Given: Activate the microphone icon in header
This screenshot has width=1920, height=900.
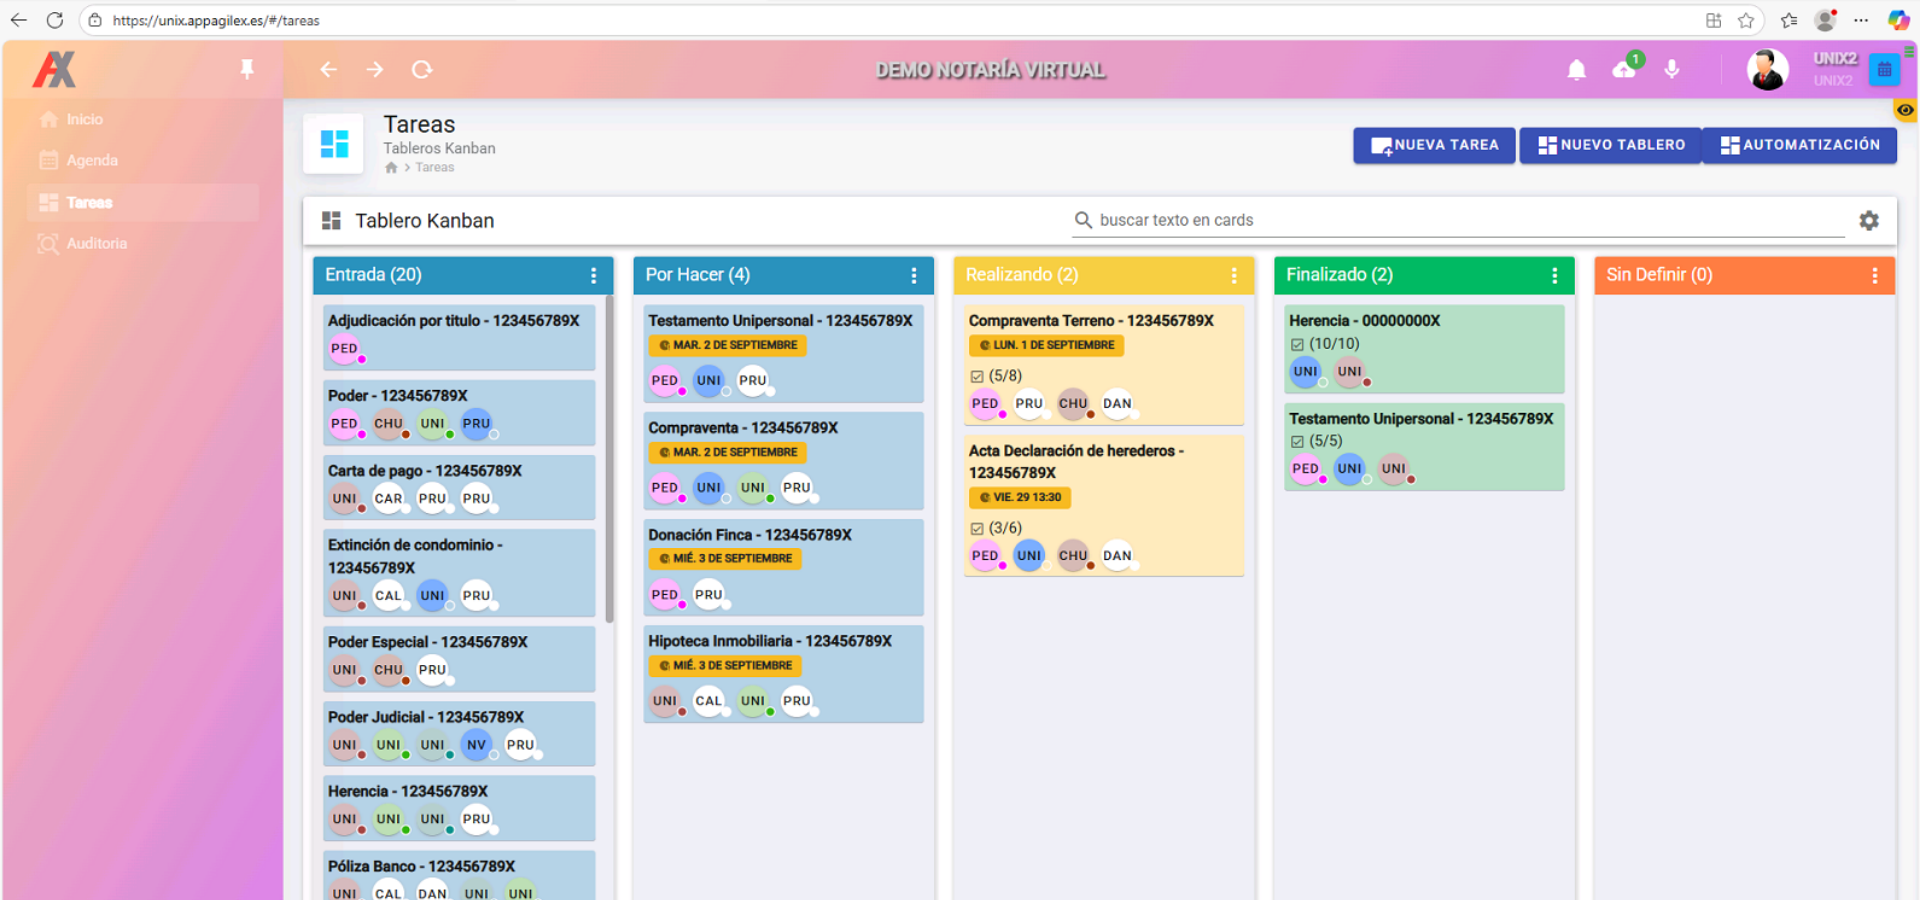Looking at the screenshot, I should click(1672, 69).
